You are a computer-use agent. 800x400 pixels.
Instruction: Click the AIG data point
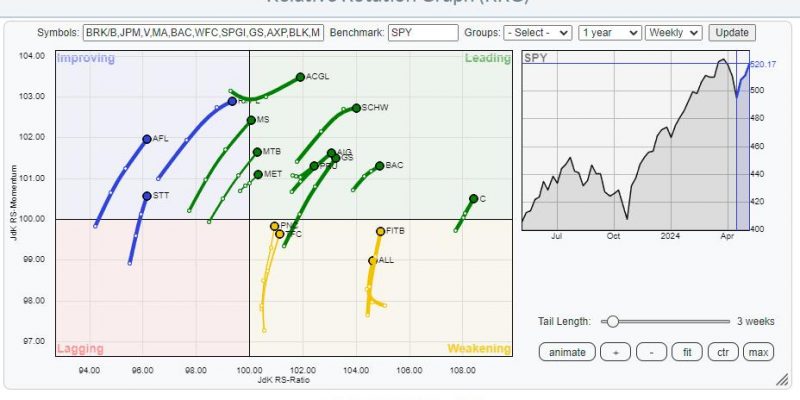332,153
